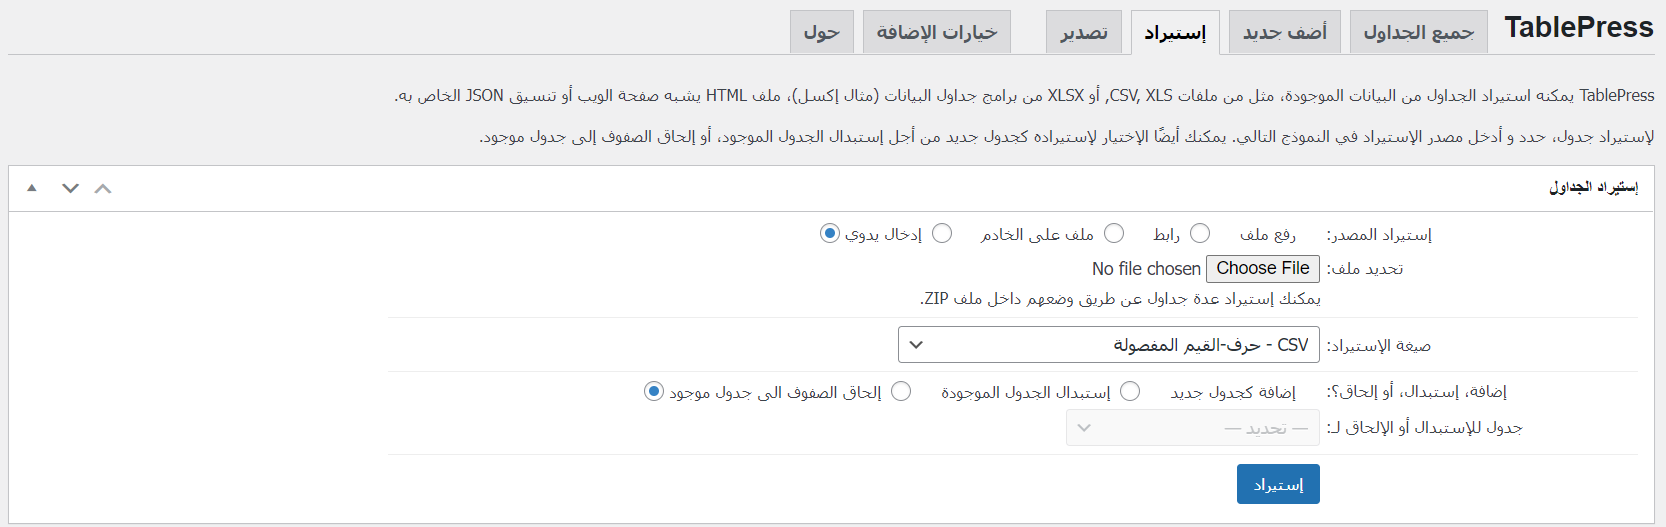Choose إلحاق الصفوف الى جدول موجود
The width and height of the screenshot is (1666, 527).
click(x=654, y=392)
